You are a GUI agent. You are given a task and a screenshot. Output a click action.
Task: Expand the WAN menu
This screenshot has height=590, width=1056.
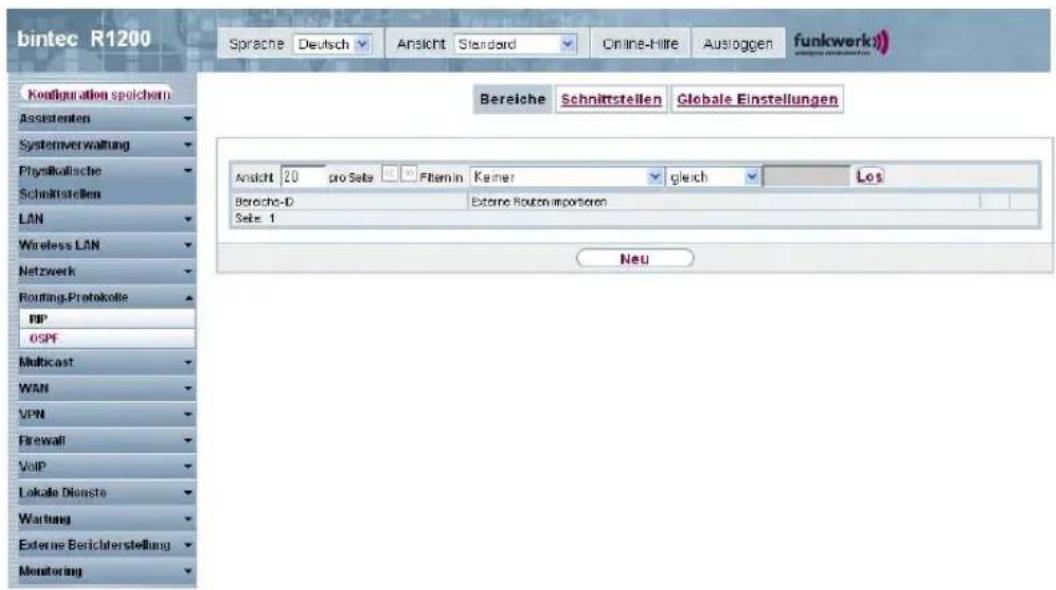coord(106,389)
